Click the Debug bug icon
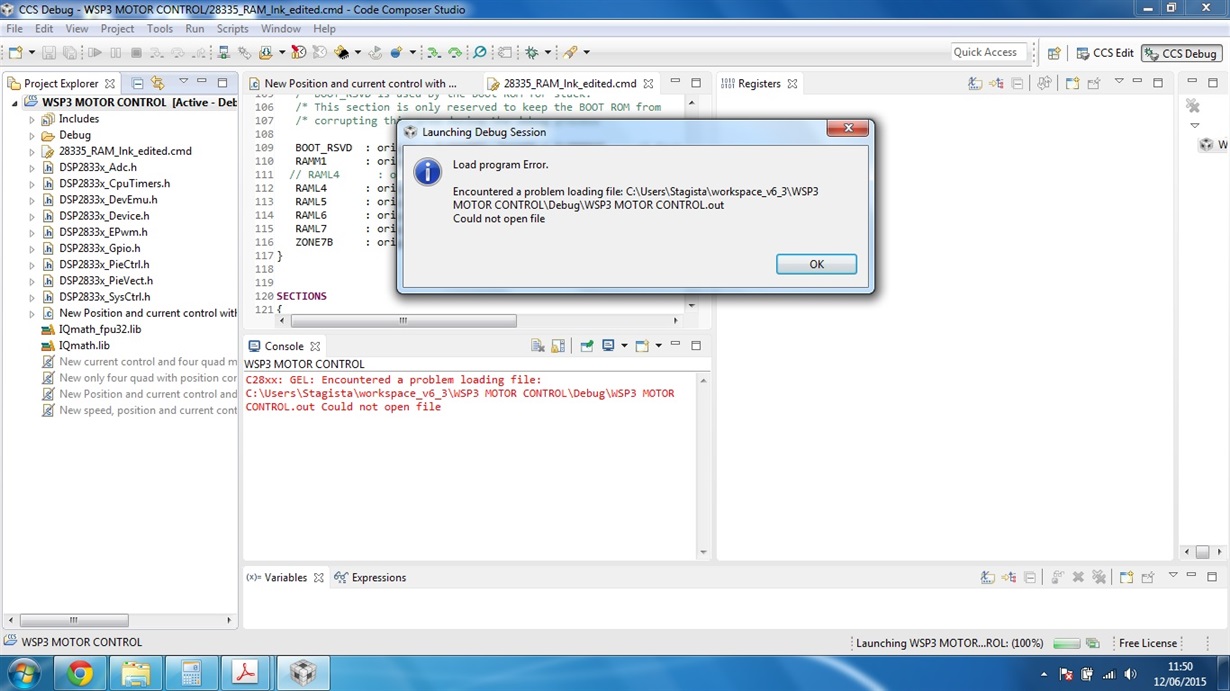Viewport: 1230px width, 691px height. tap(532, 52)
